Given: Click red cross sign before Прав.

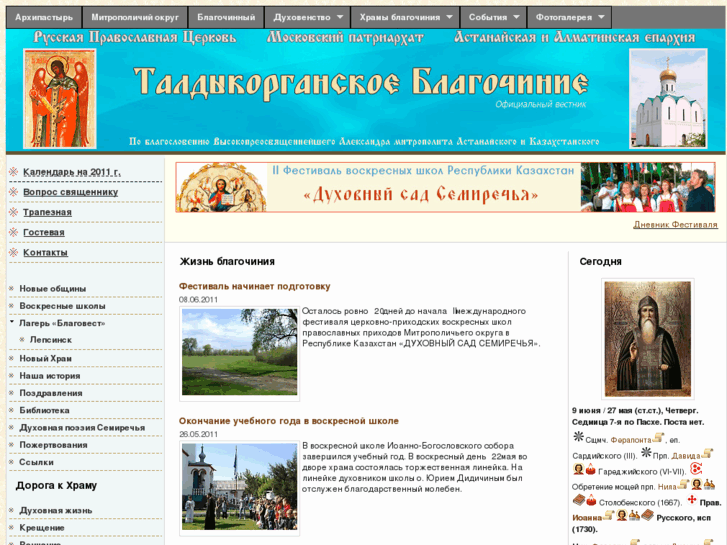Looking at the screenshot, I should point(692,499).
